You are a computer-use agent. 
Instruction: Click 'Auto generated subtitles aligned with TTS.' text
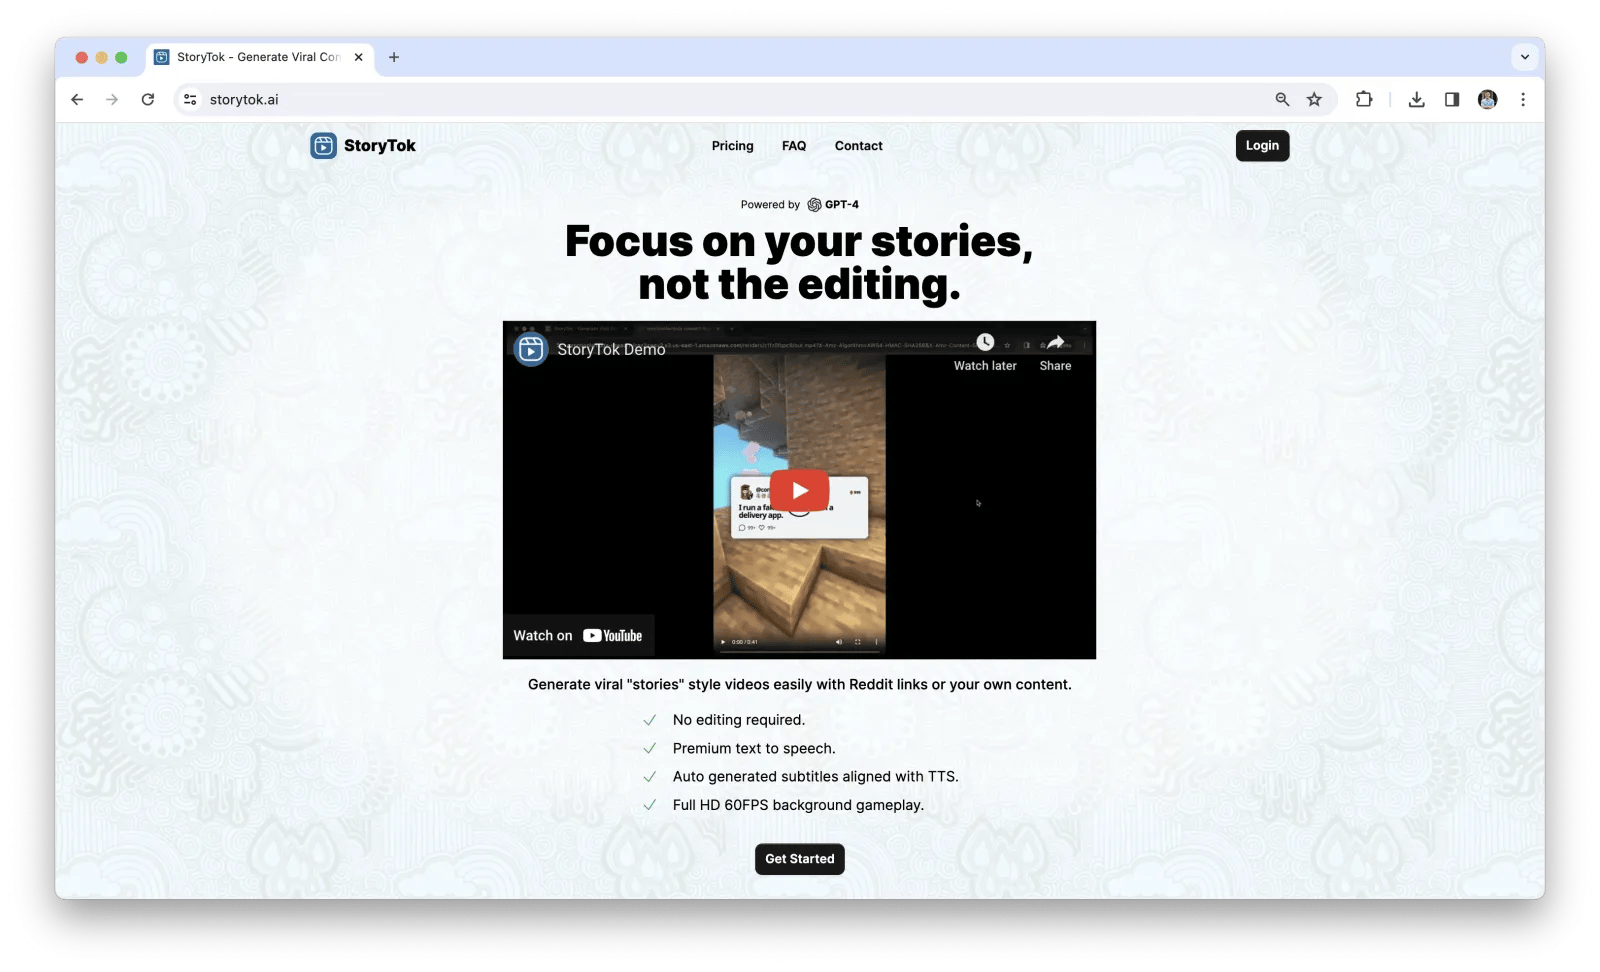pos(815,776)
